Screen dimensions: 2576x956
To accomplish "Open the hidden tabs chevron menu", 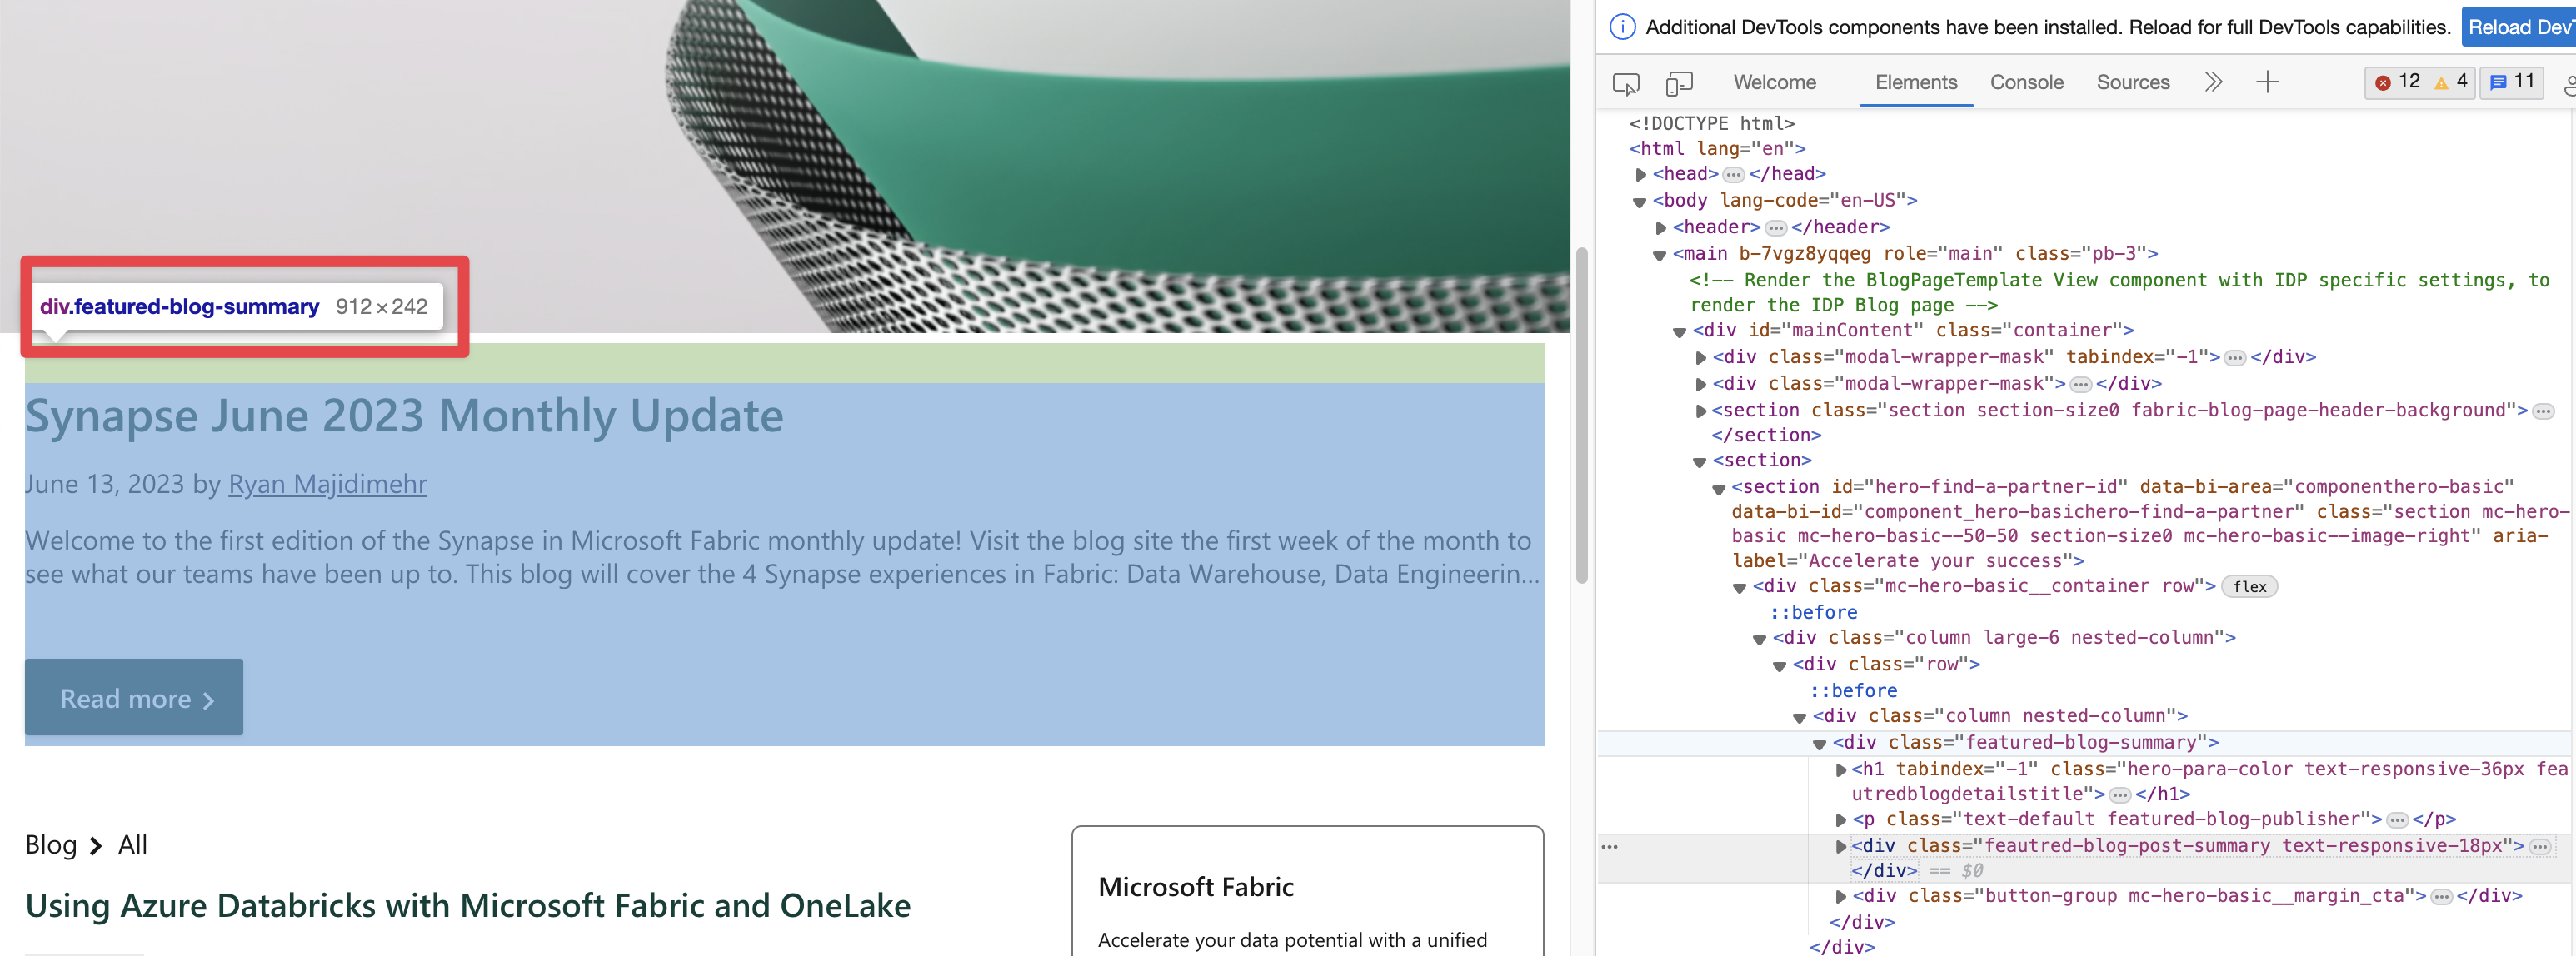I will [x=2214, y=82].
